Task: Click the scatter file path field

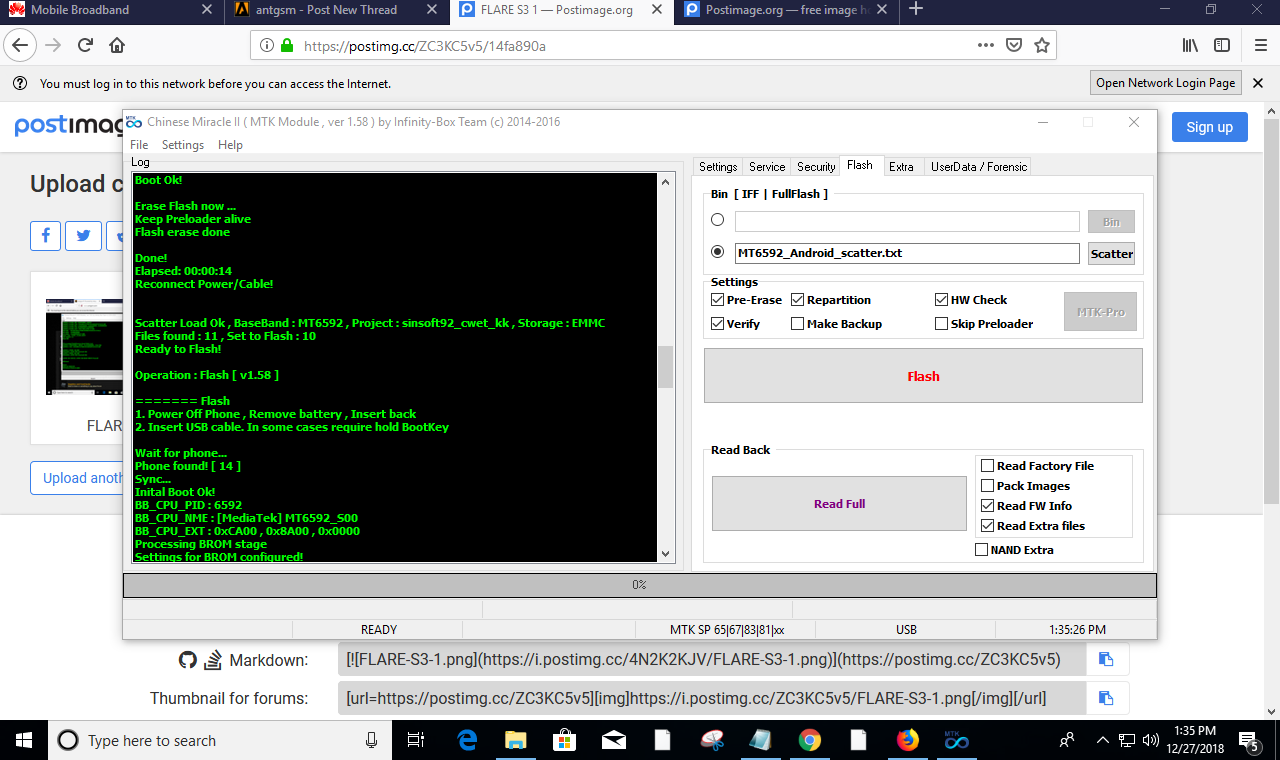Action: (x=907, y=253)
